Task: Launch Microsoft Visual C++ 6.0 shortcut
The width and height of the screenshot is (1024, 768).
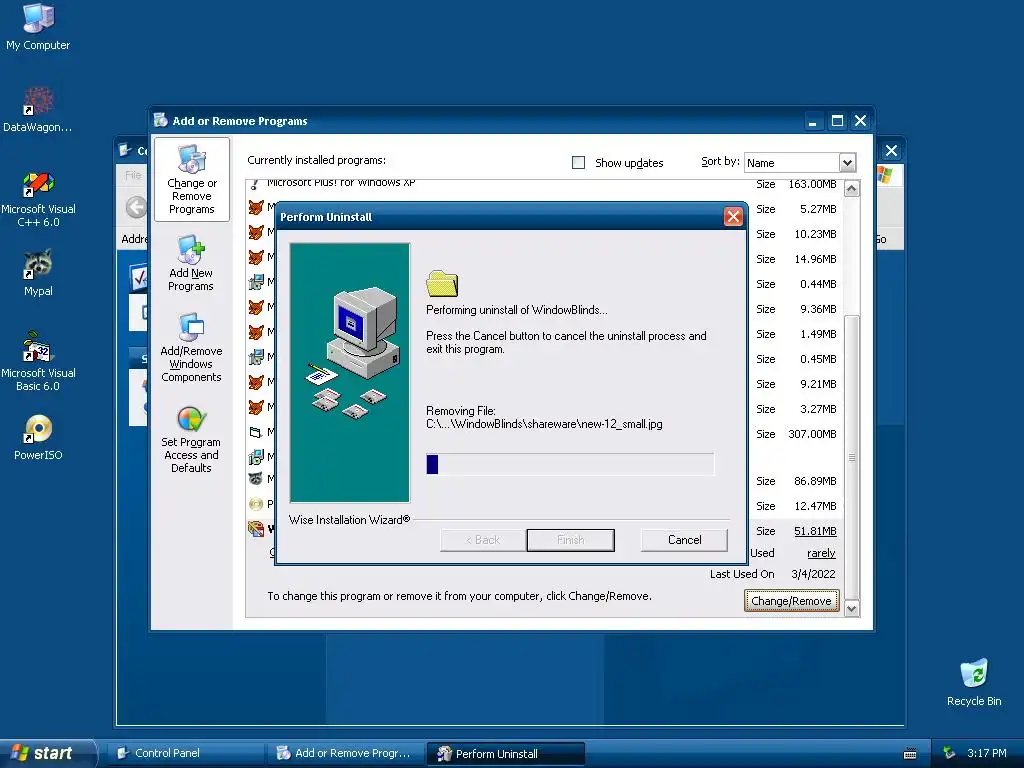Action: (x=38, y=199)
